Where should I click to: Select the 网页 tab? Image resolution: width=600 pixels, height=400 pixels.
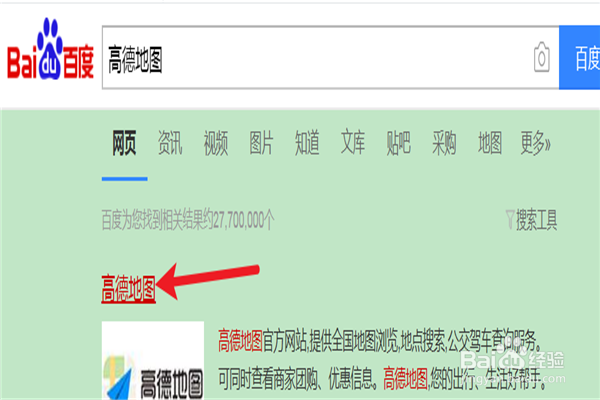click(124, 143)
